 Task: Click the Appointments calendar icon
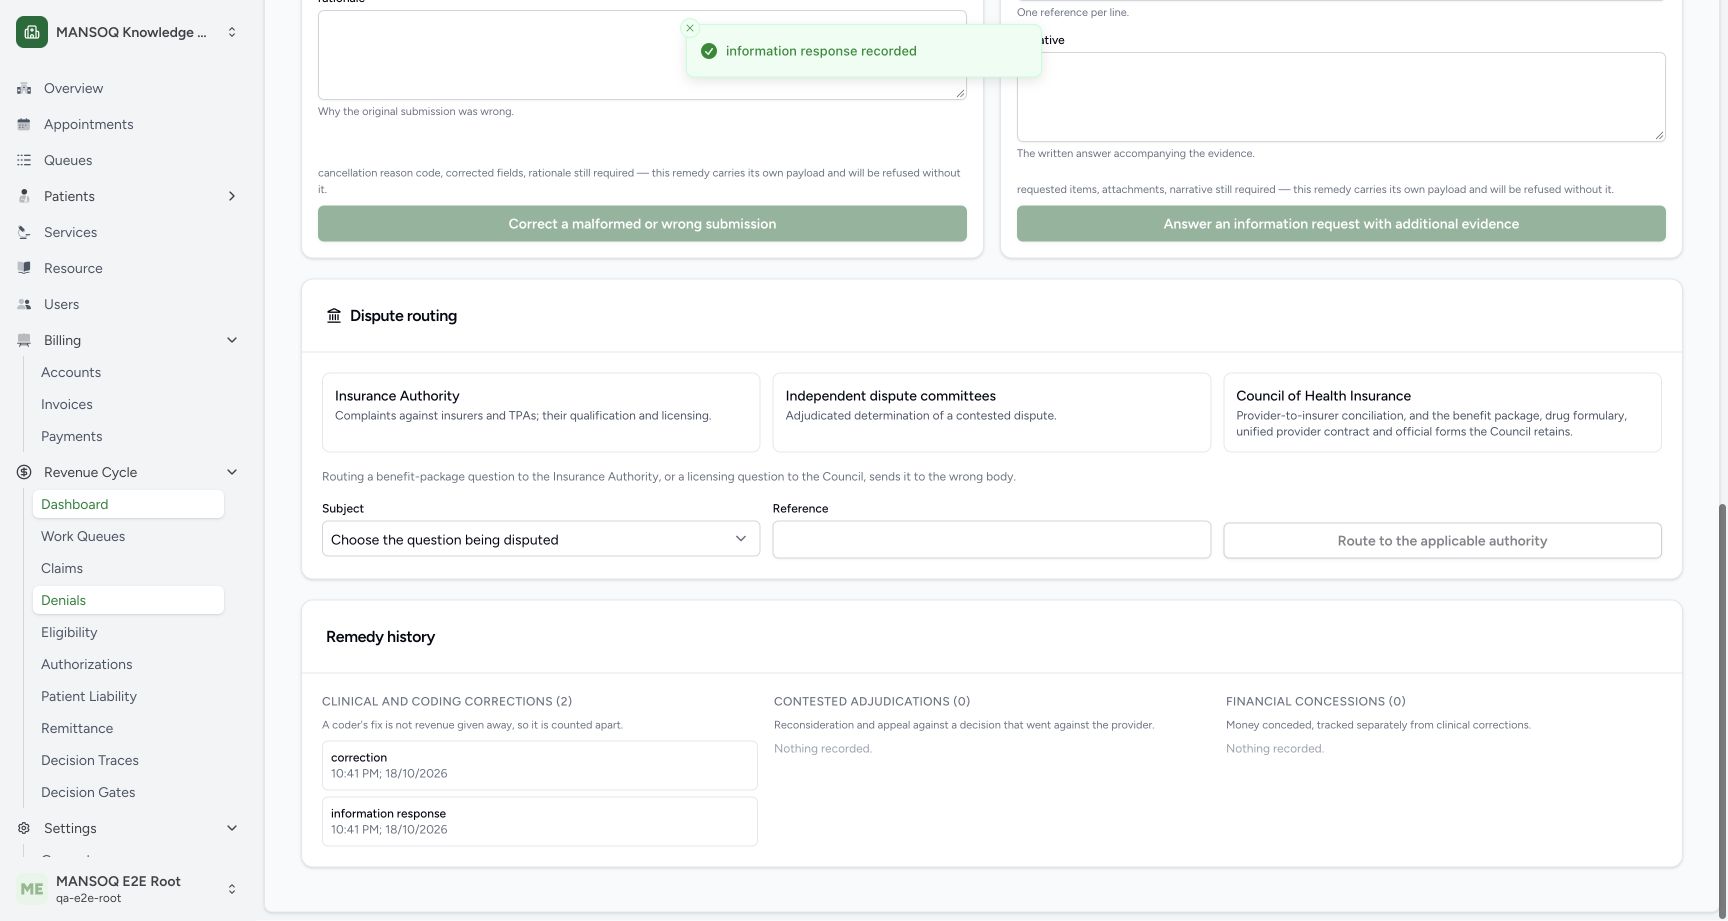24,124
